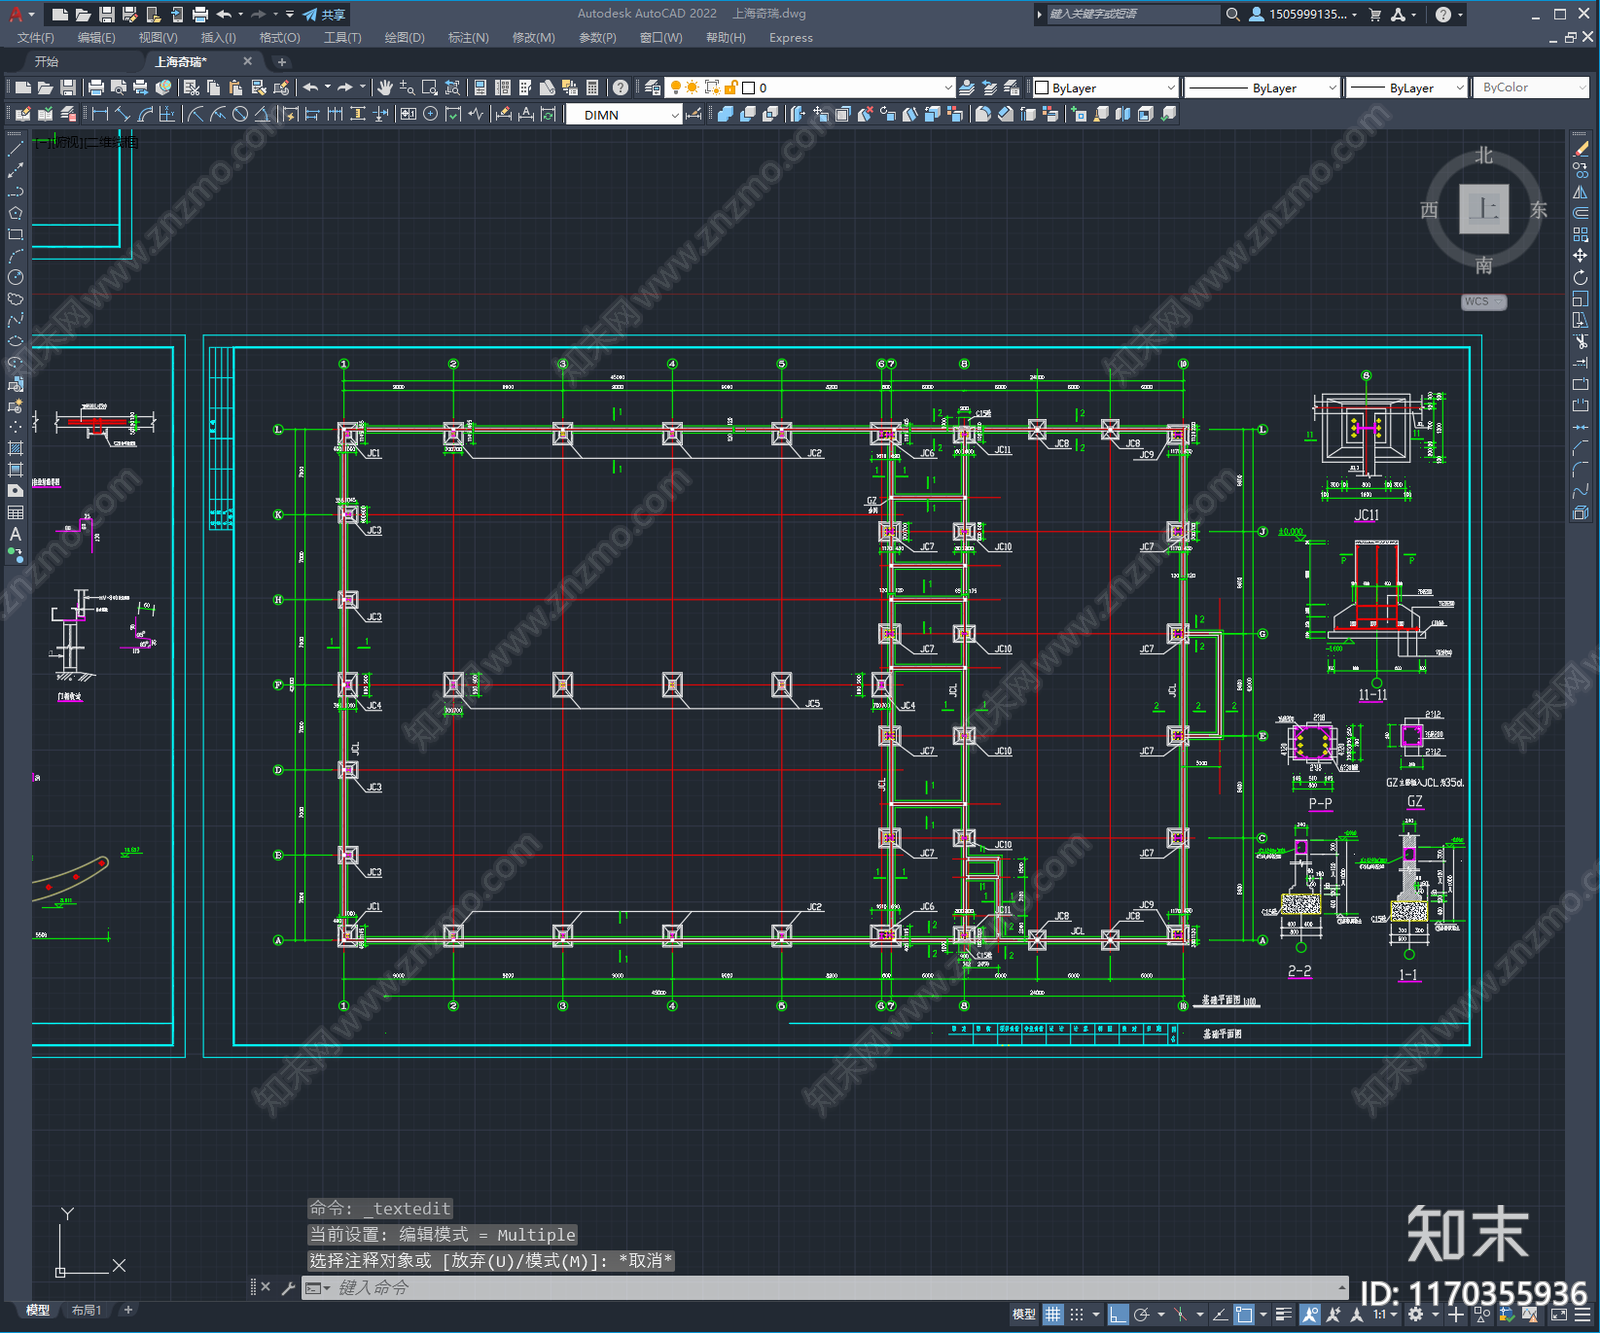Add a new drawing tab with plus
The width and height of the screenshot is (1600, 1333).
pos(281,62)
